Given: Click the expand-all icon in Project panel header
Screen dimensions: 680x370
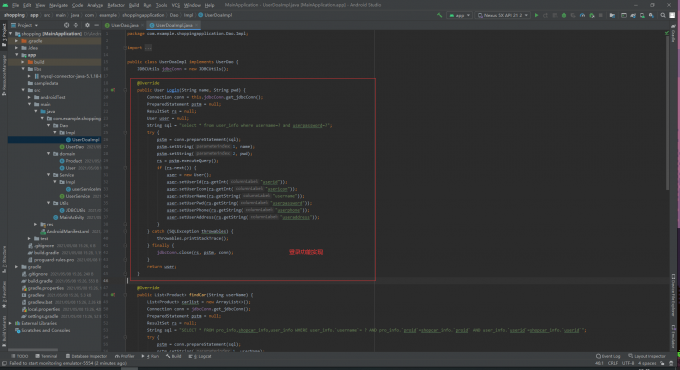Looking at the screenshot, I should tap(76, 25).
